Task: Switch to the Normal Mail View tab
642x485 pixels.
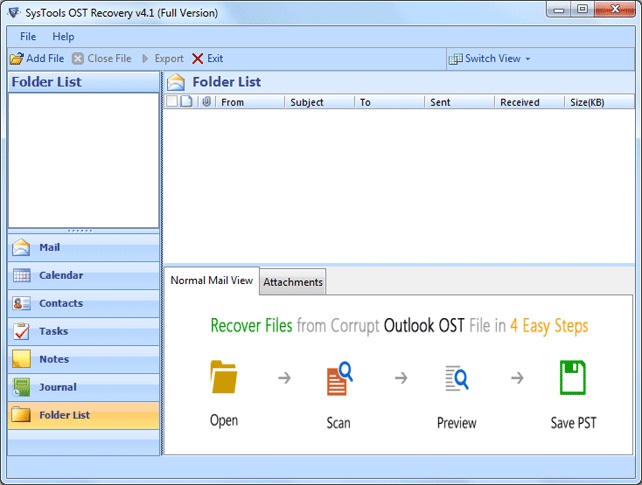Action: pyautogui.click(x=212, y=281)
